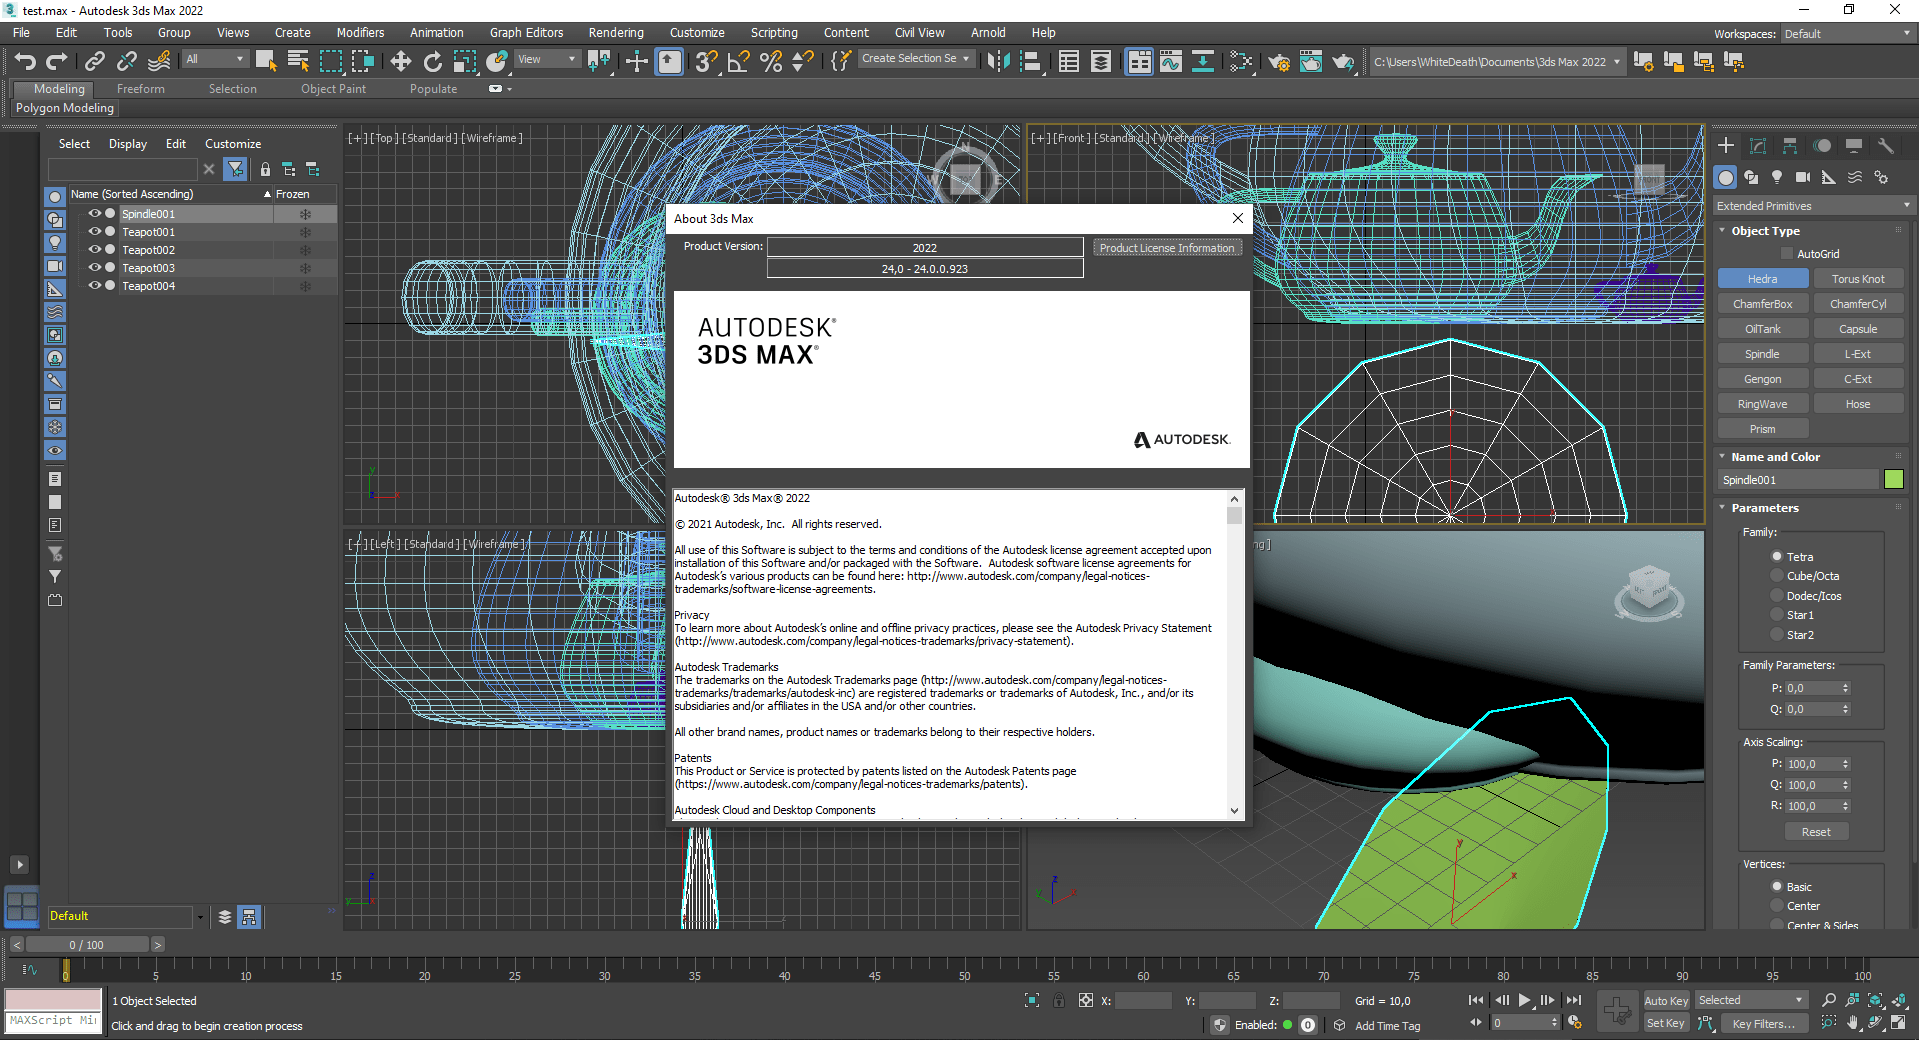Open the Curve Editor icon
1919x1040 pixels.
pos(1171,62)
